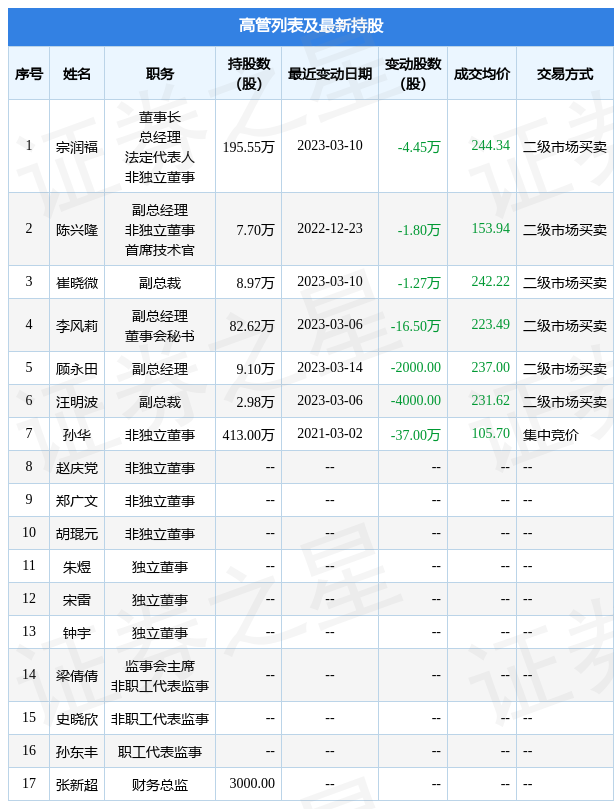Click the average price 105.70
The image size is (614, 809).
click(491, 433)
